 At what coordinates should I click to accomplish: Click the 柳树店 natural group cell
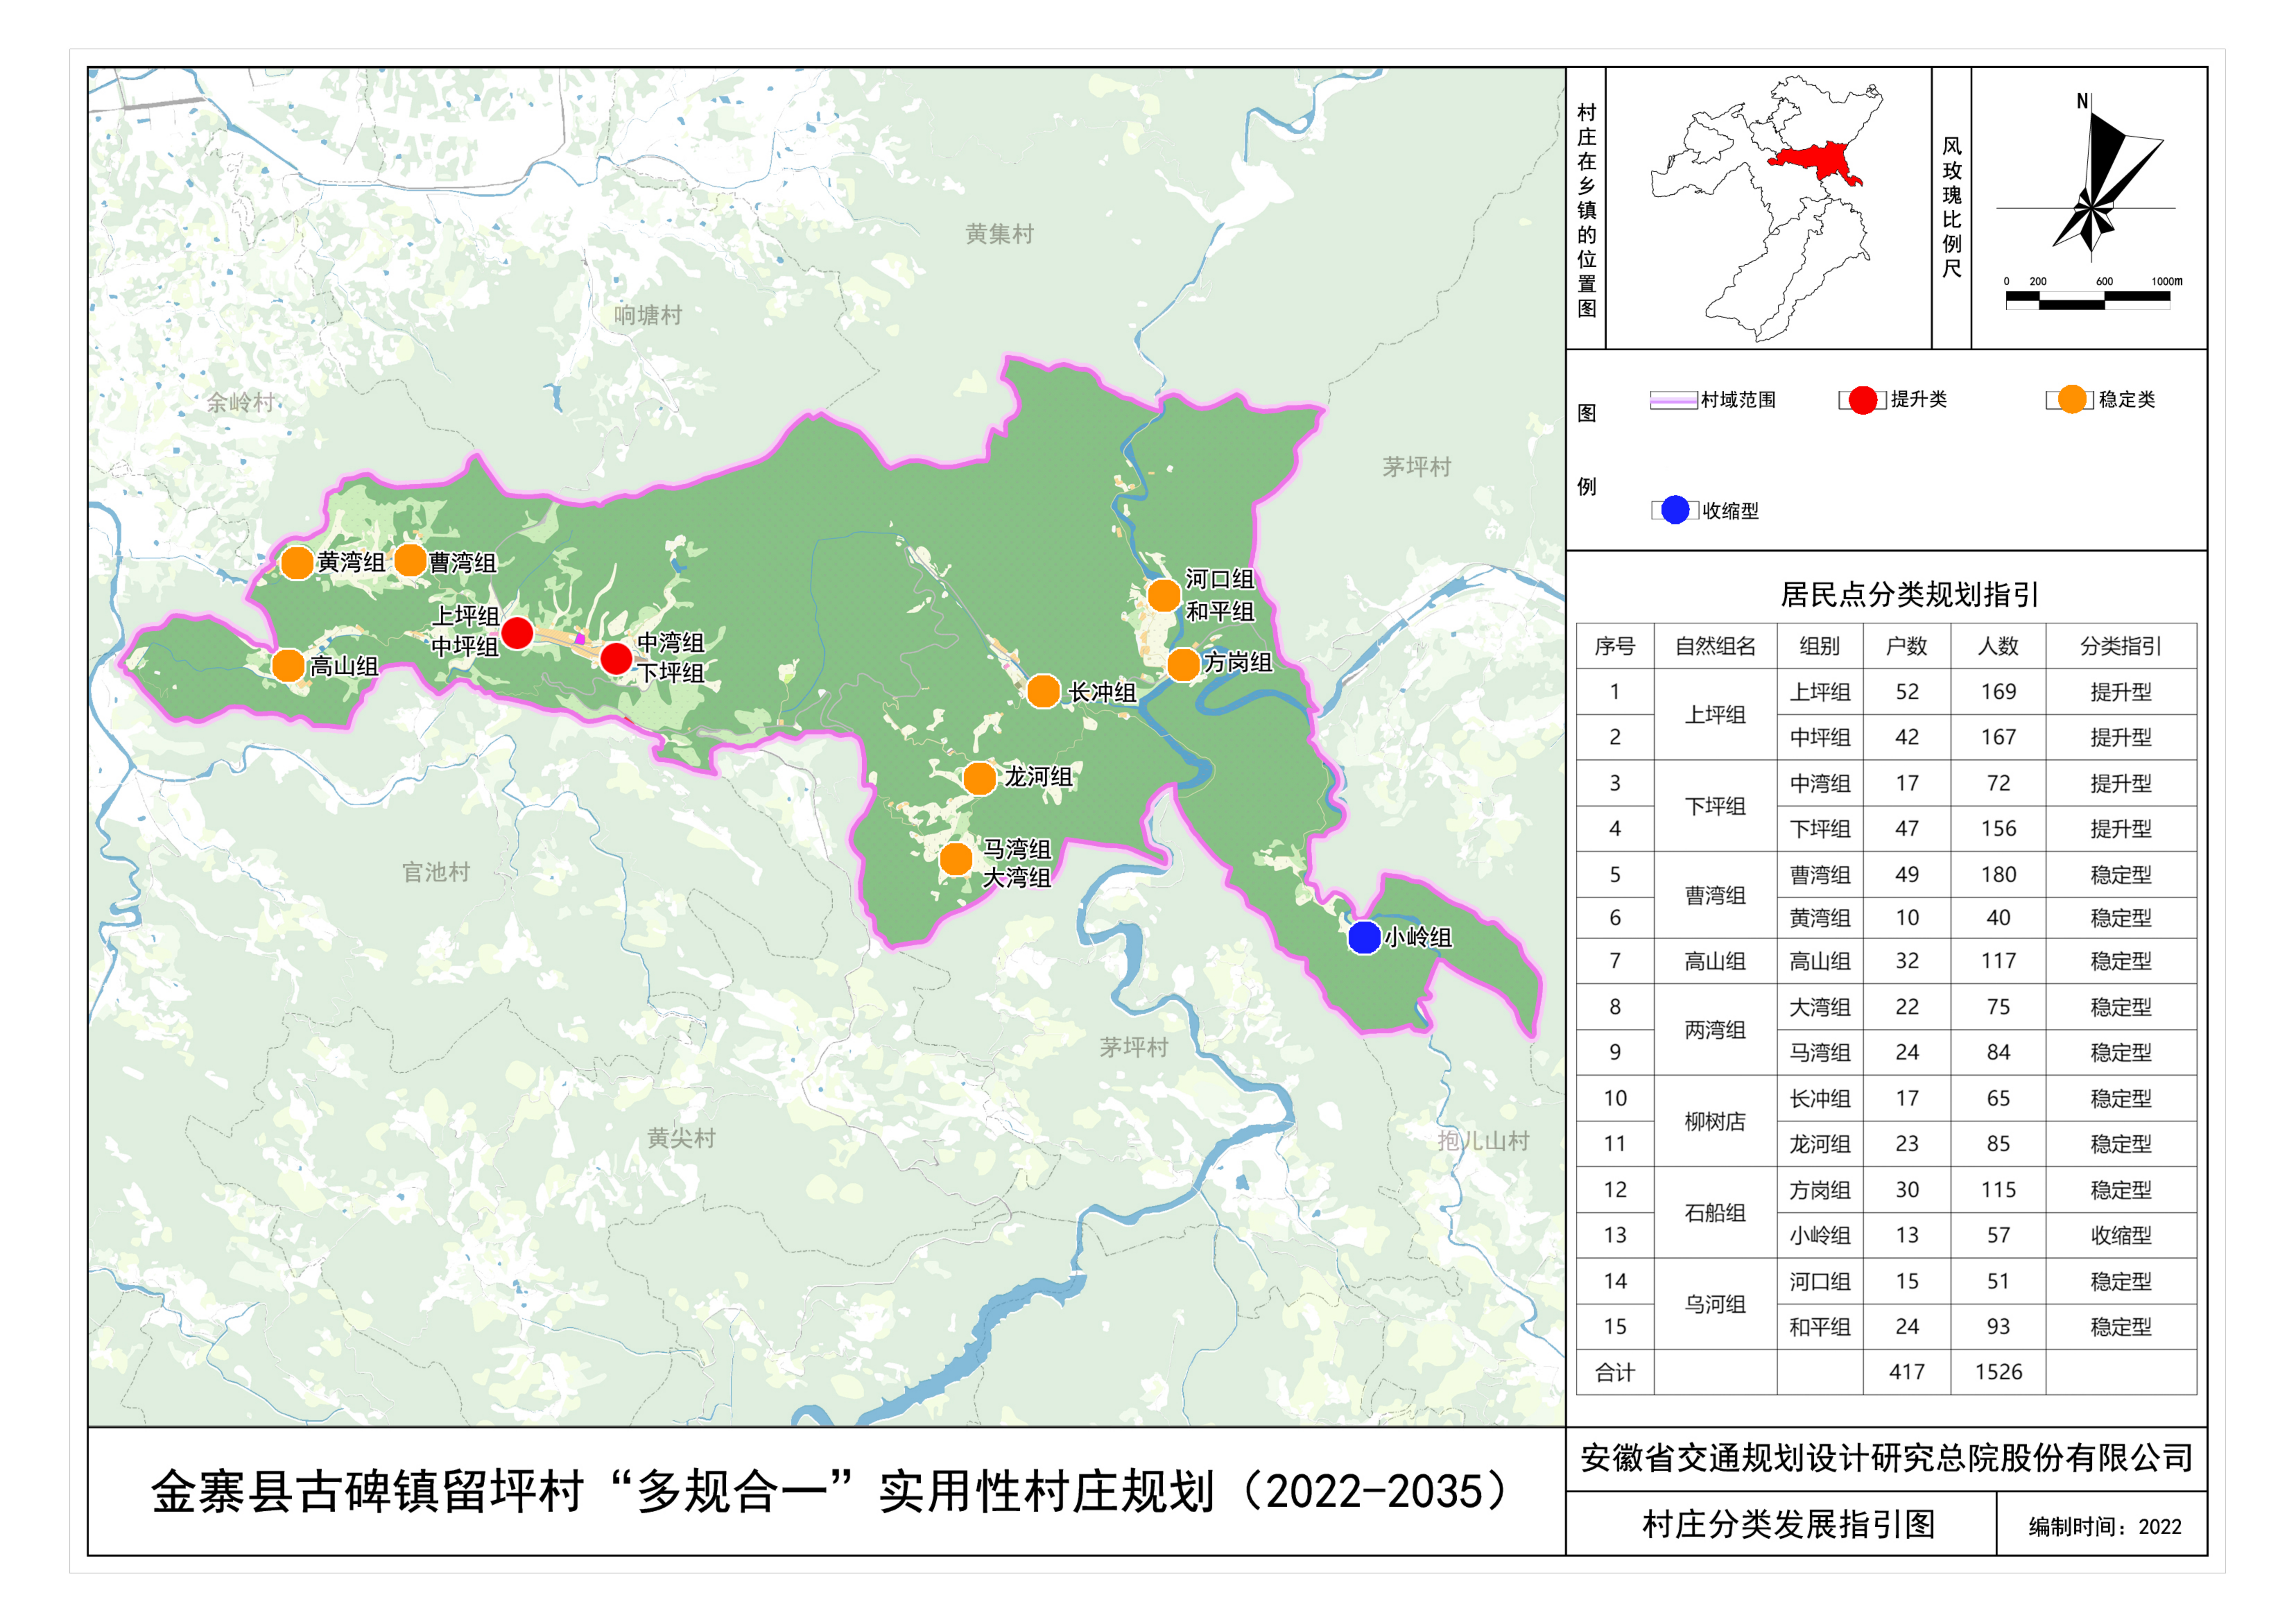coord(1715,1121)
